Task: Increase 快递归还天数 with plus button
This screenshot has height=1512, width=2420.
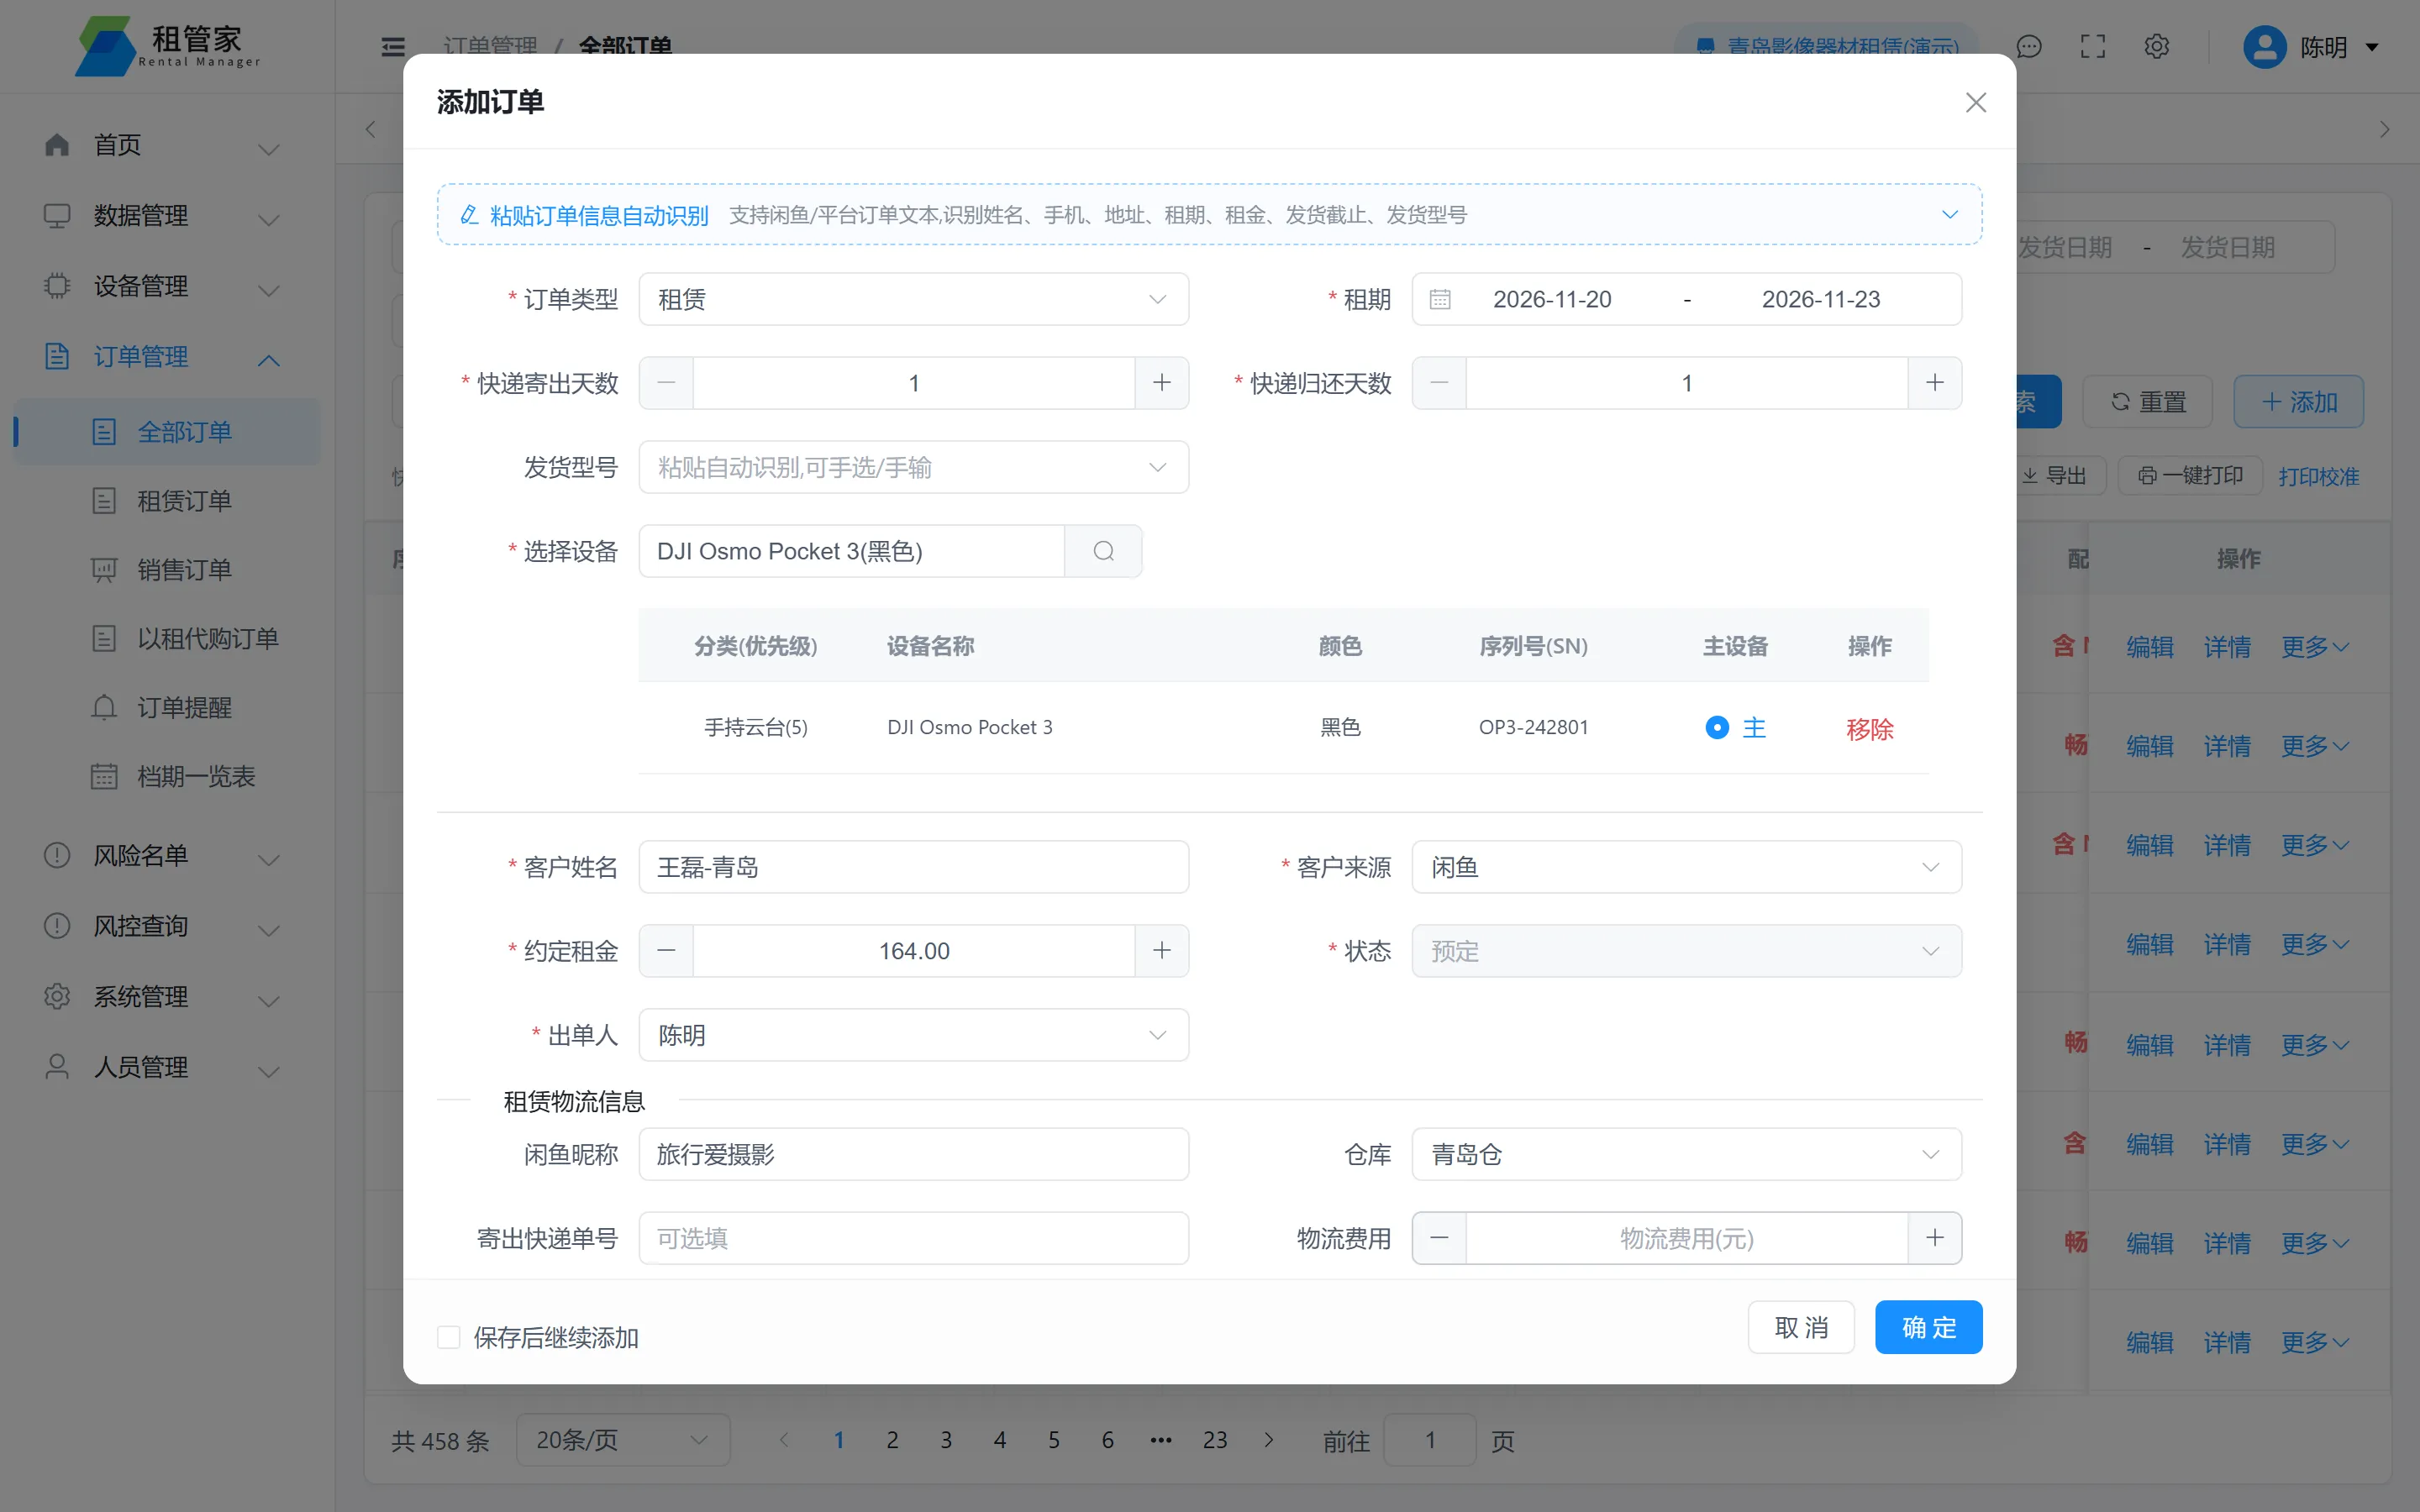Action: click(x=1935, y=383)
